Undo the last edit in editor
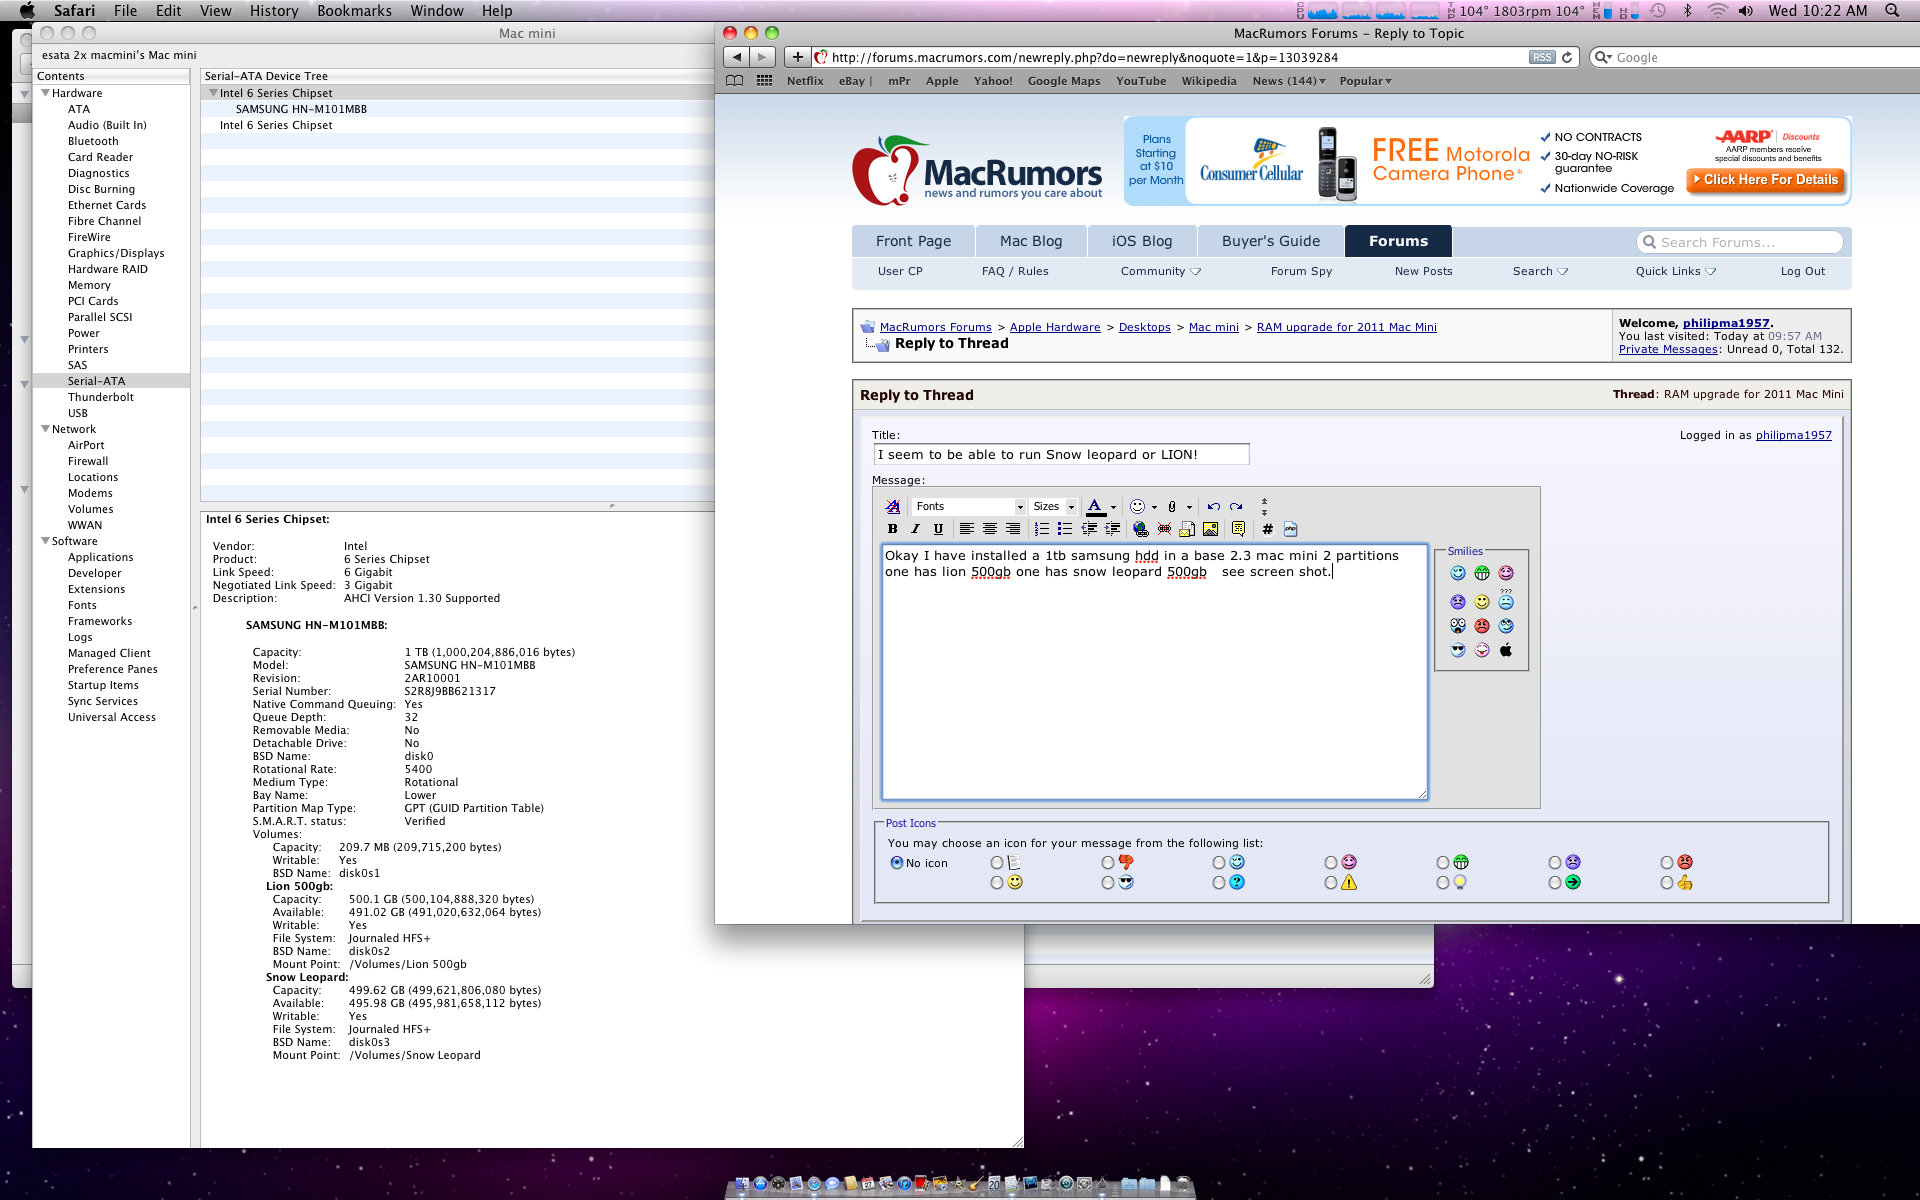This screenshot has width=1920, height=1200. point(1213,507)
